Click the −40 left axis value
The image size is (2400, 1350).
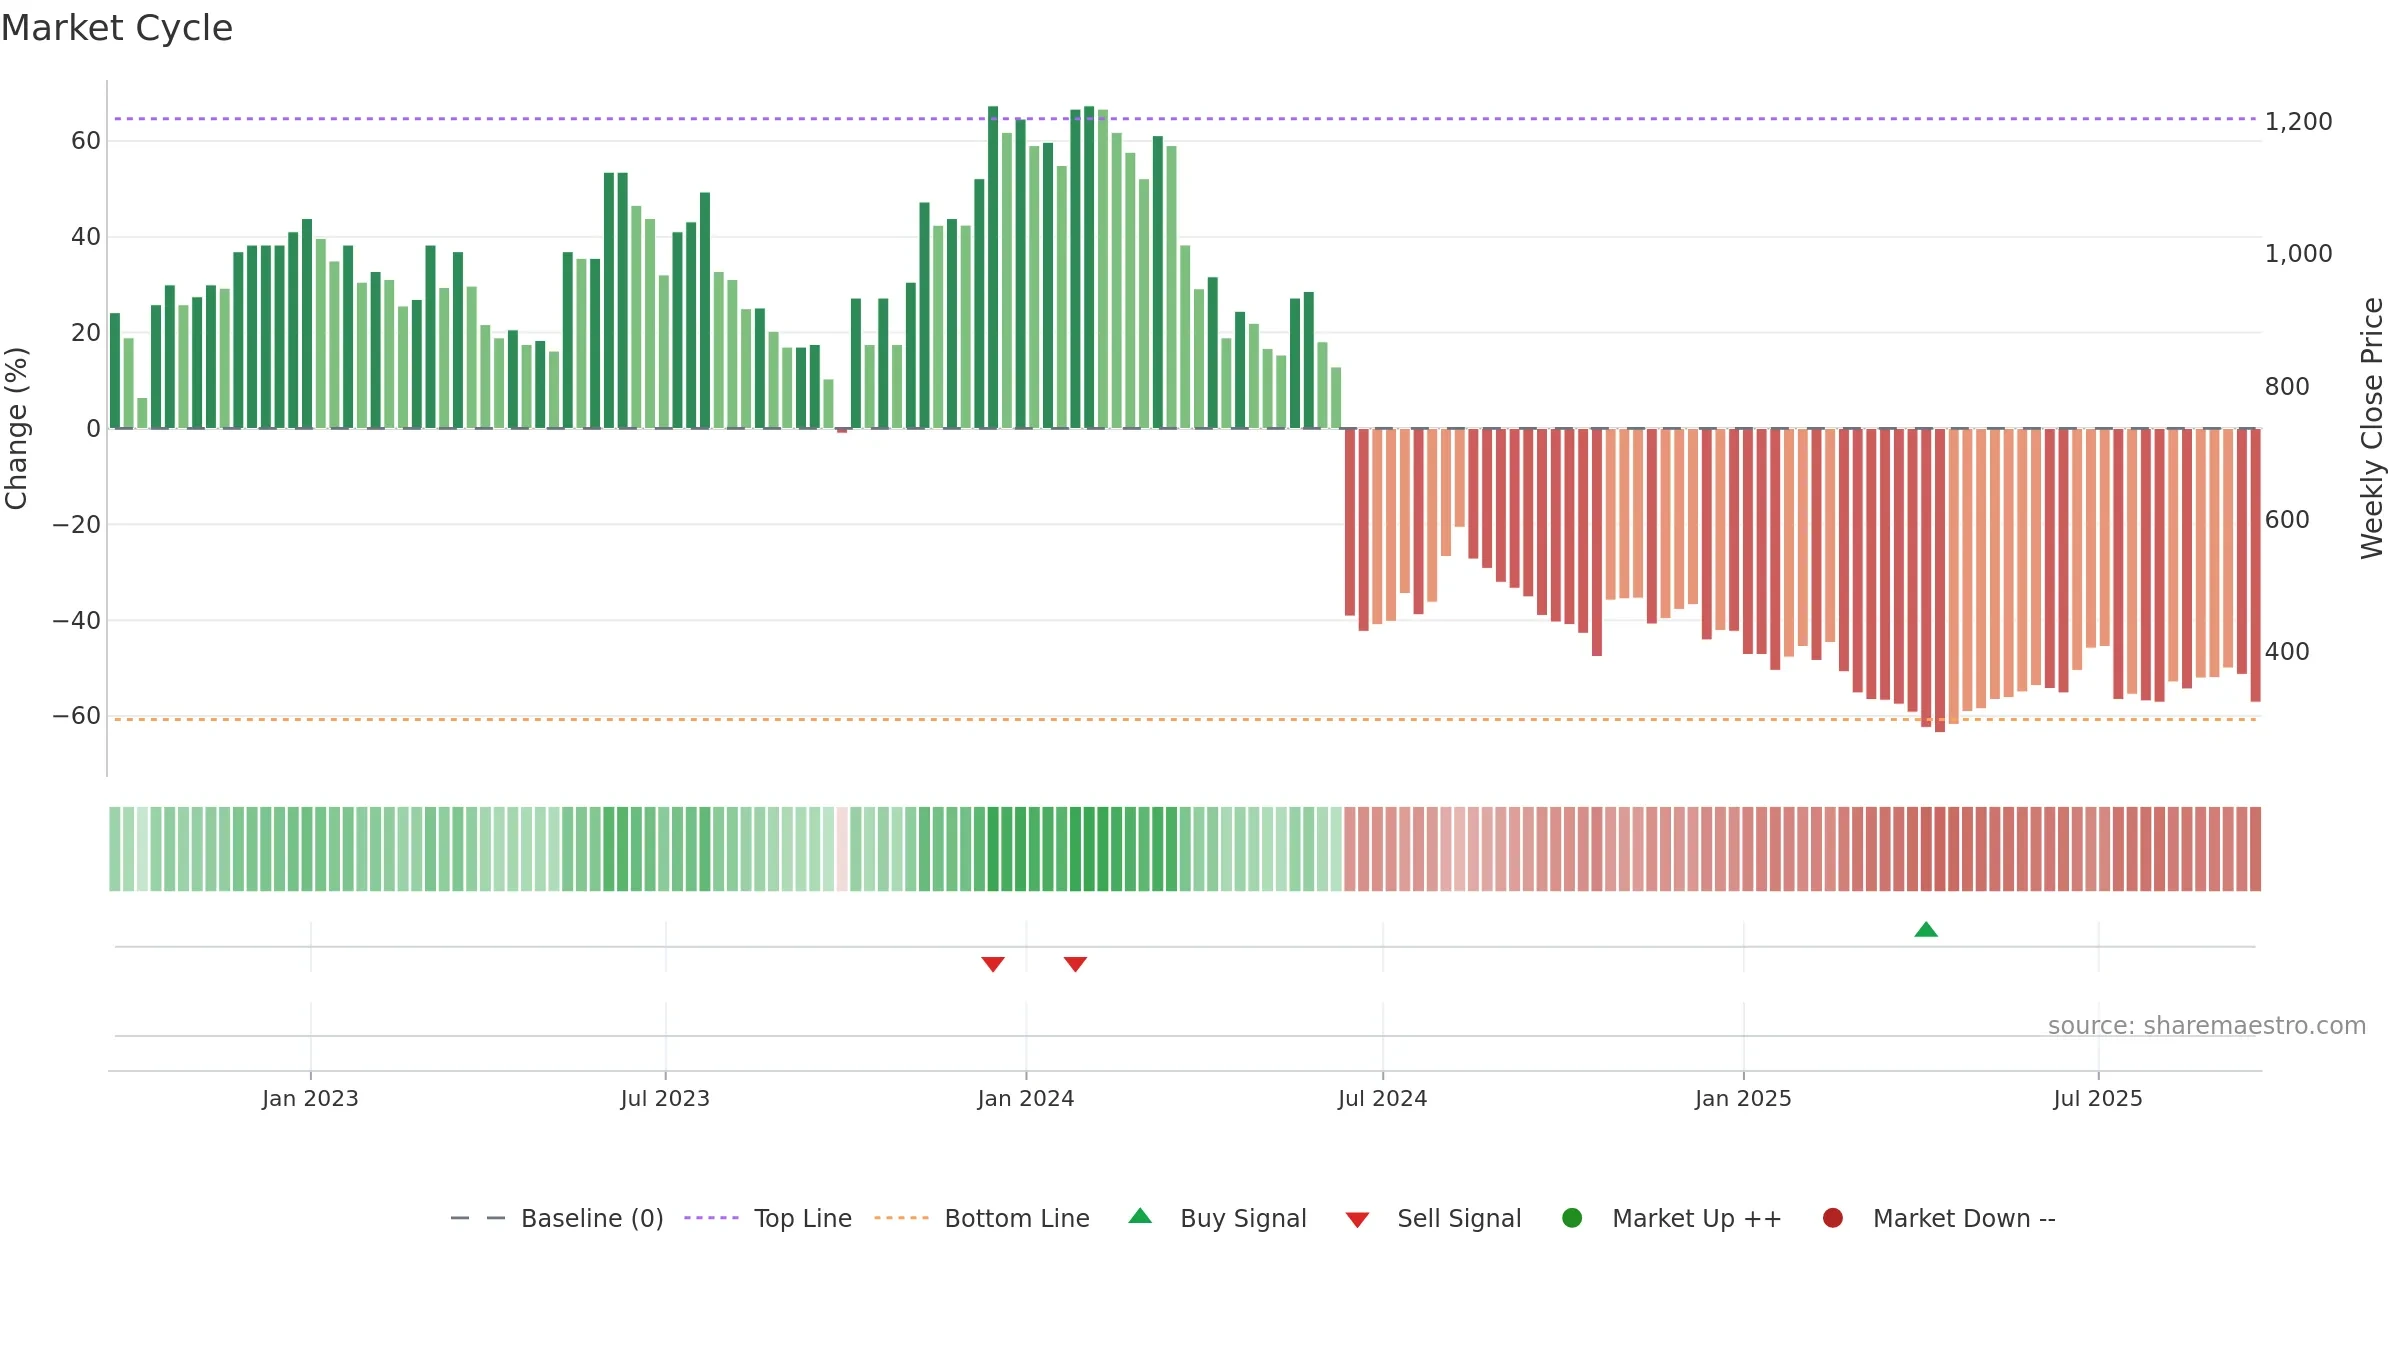pyautogui.click(x=77, y=620)
